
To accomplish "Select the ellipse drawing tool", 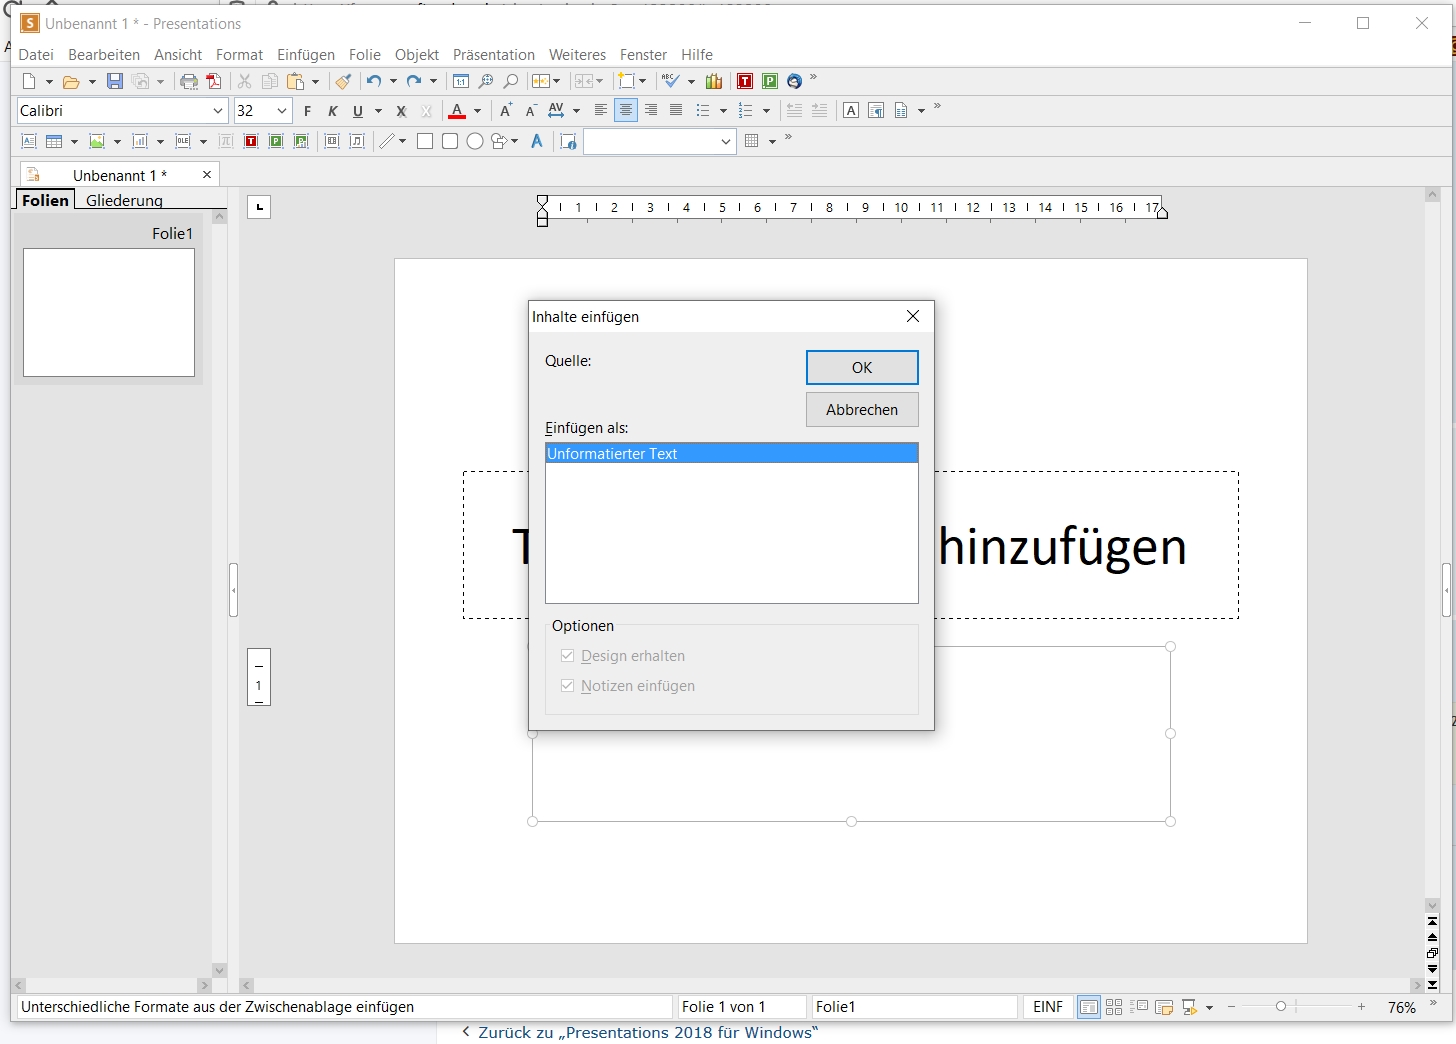I will pos(475,141).
